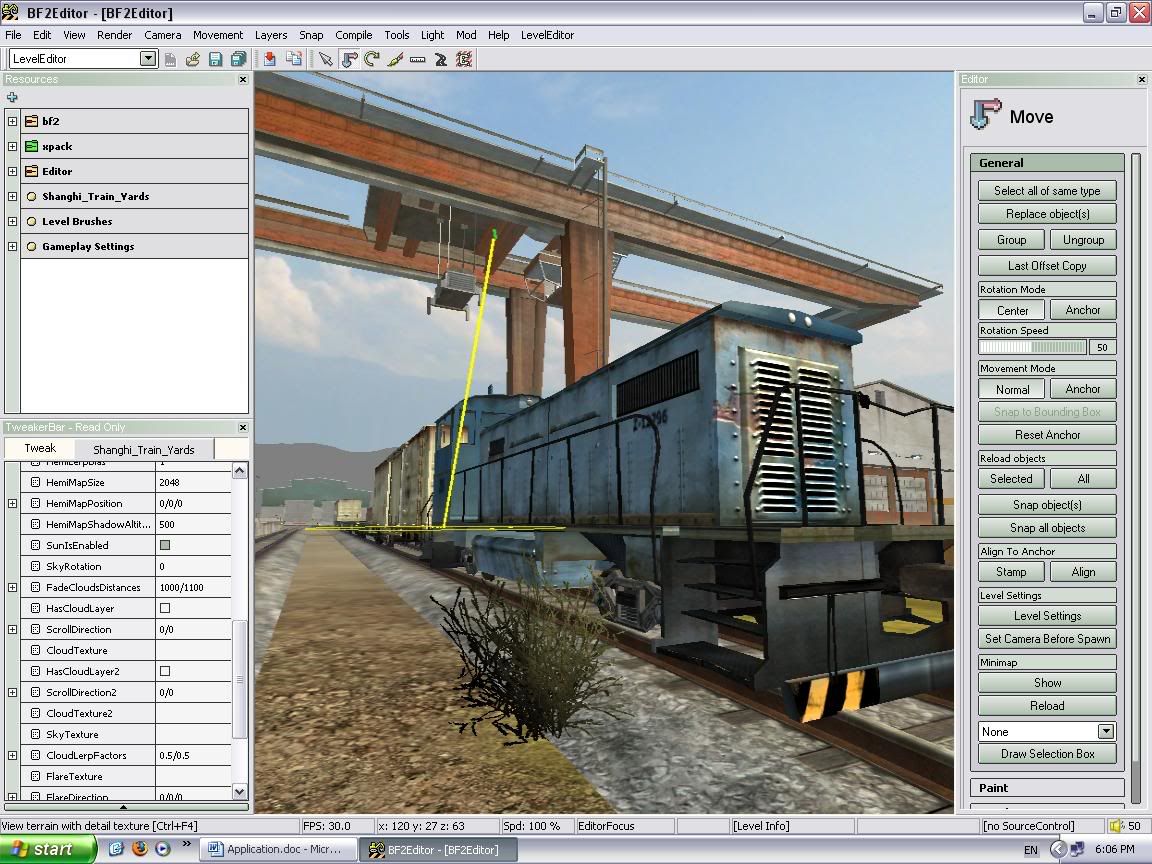This screenshot has height=864, width=1152.
Task: Expand the bf2 tree node
Action: pyautogui.click(x=12, y=121)
